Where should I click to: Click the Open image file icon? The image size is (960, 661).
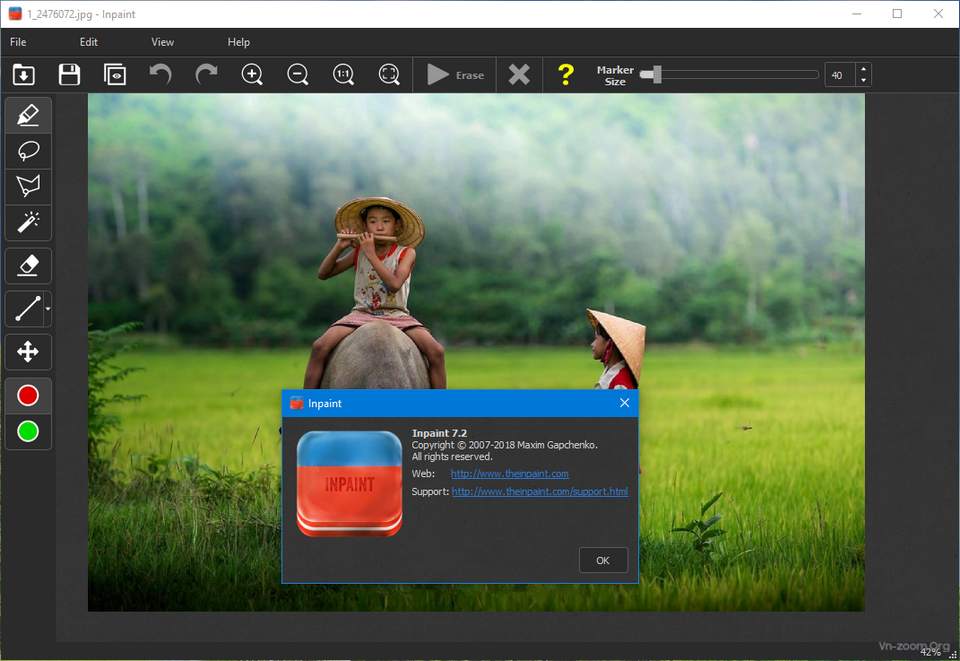24,75
